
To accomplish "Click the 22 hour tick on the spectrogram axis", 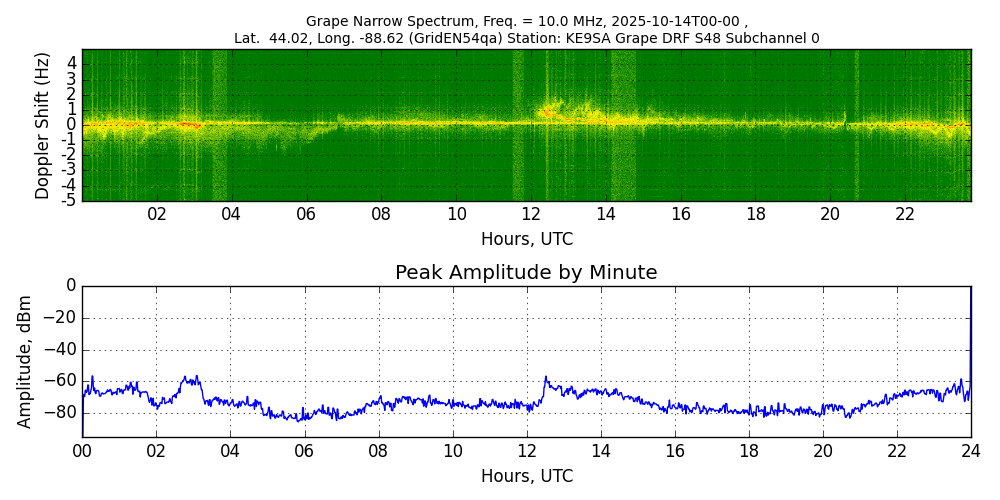I will point(905,214).
